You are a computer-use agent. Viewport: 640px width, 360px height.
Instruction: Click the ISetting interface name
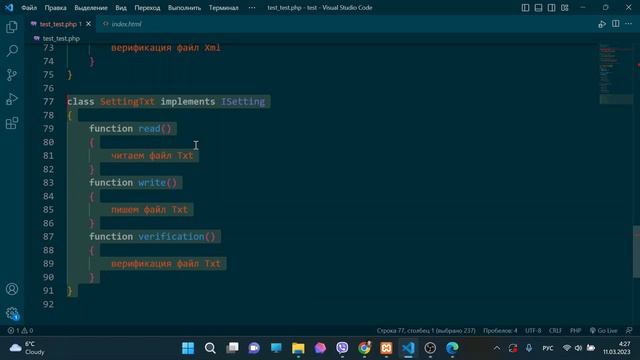tap(243, 101)
